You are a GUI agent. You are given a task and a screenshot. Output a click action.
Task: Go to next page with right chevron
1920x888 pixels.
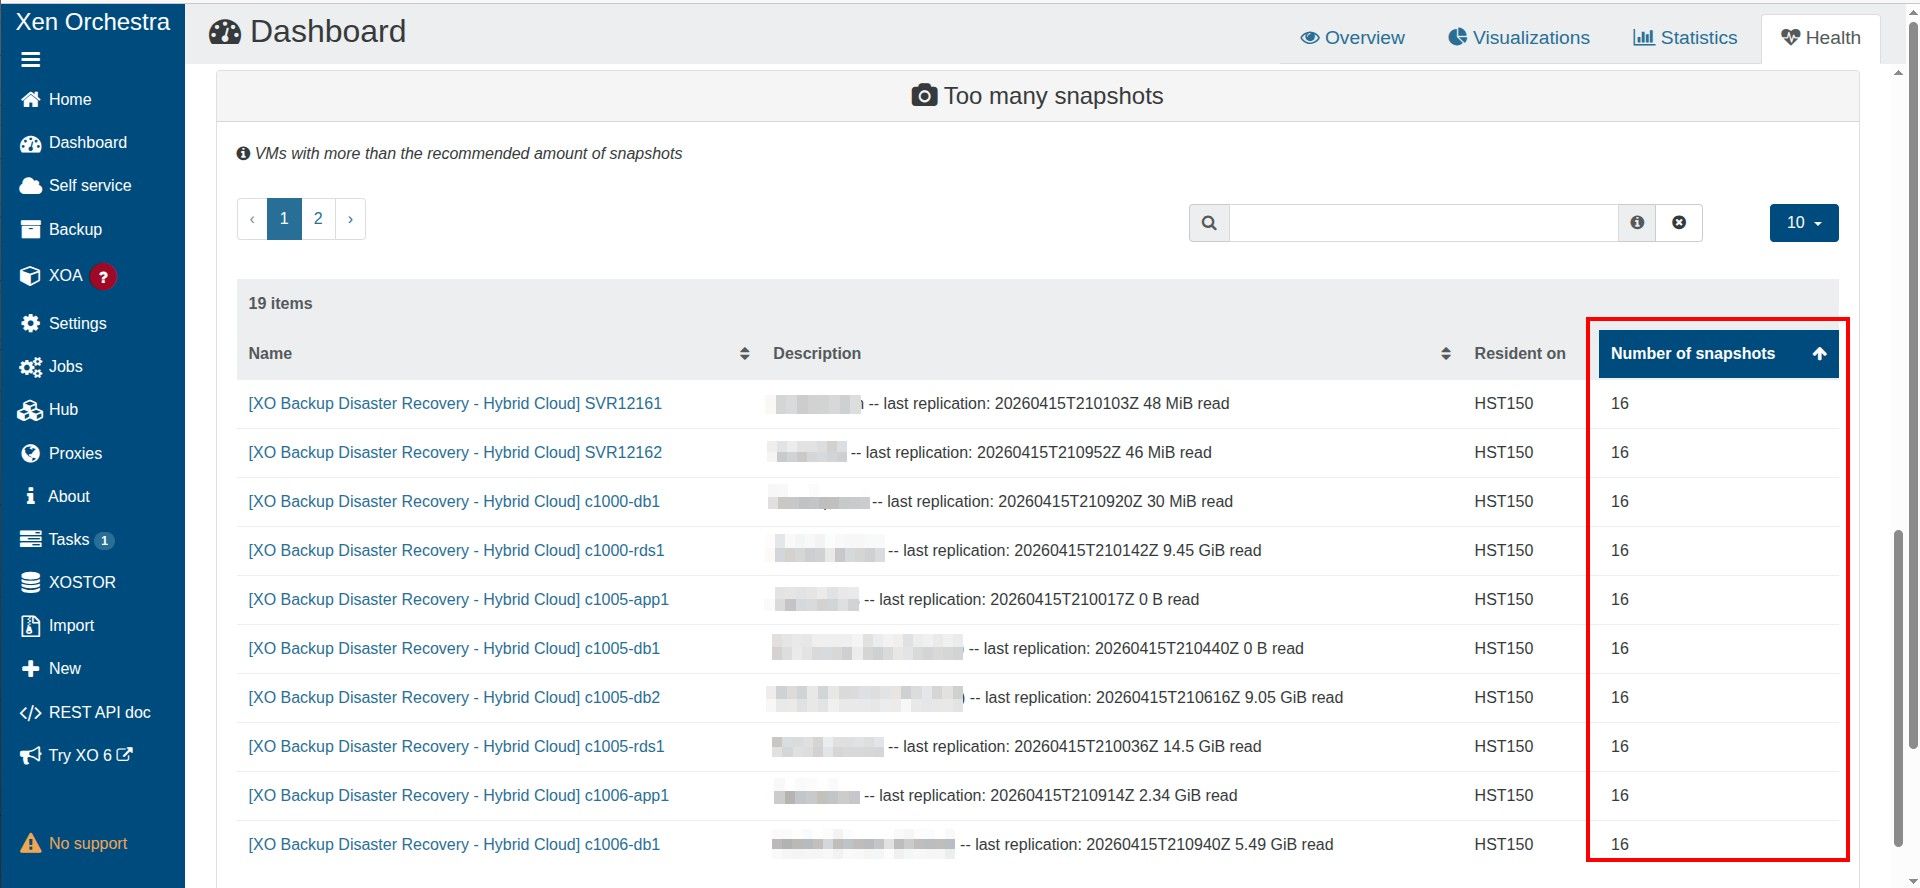350,219
